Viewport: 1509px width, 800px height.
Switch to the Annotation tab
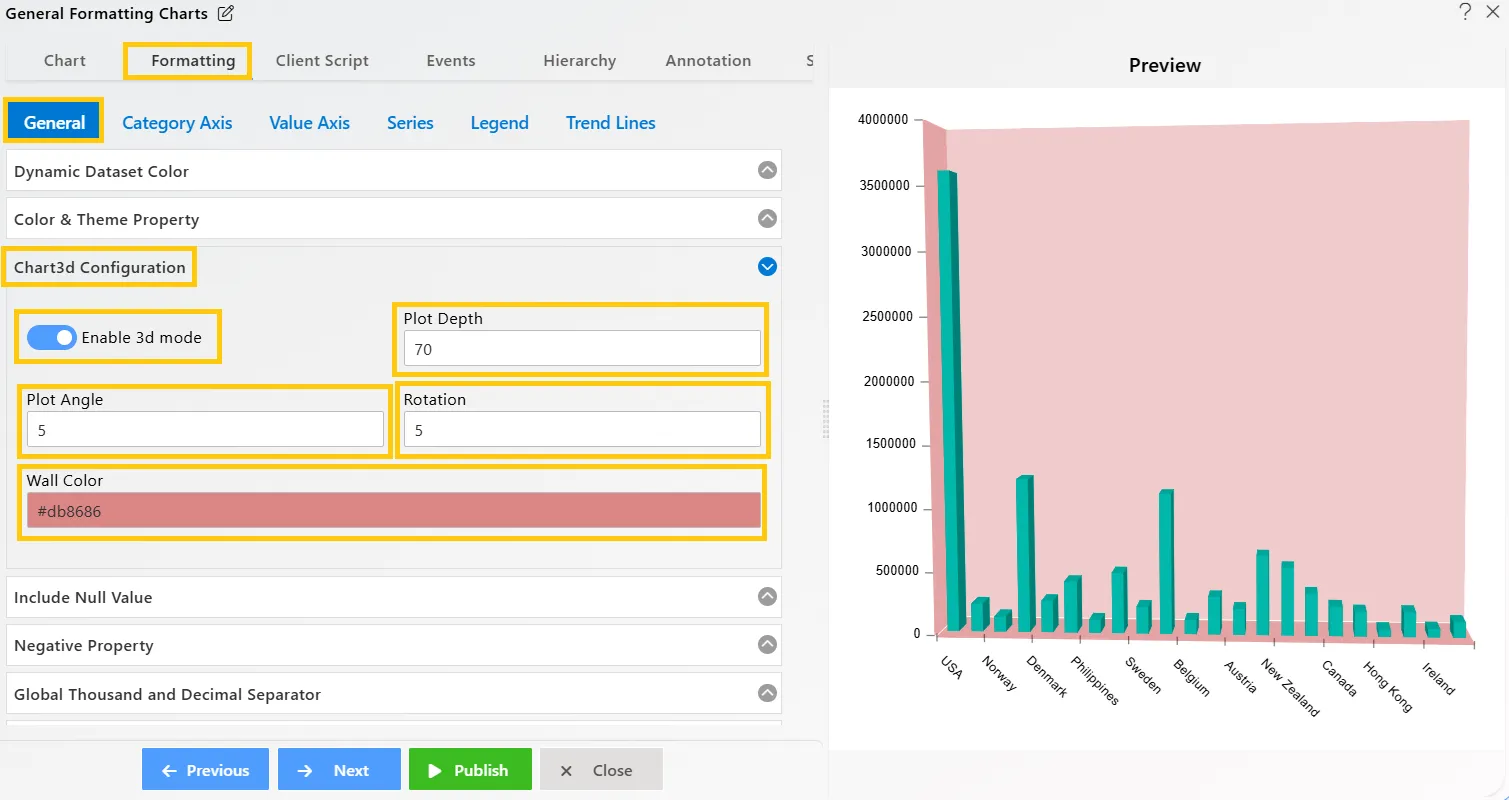708,61
